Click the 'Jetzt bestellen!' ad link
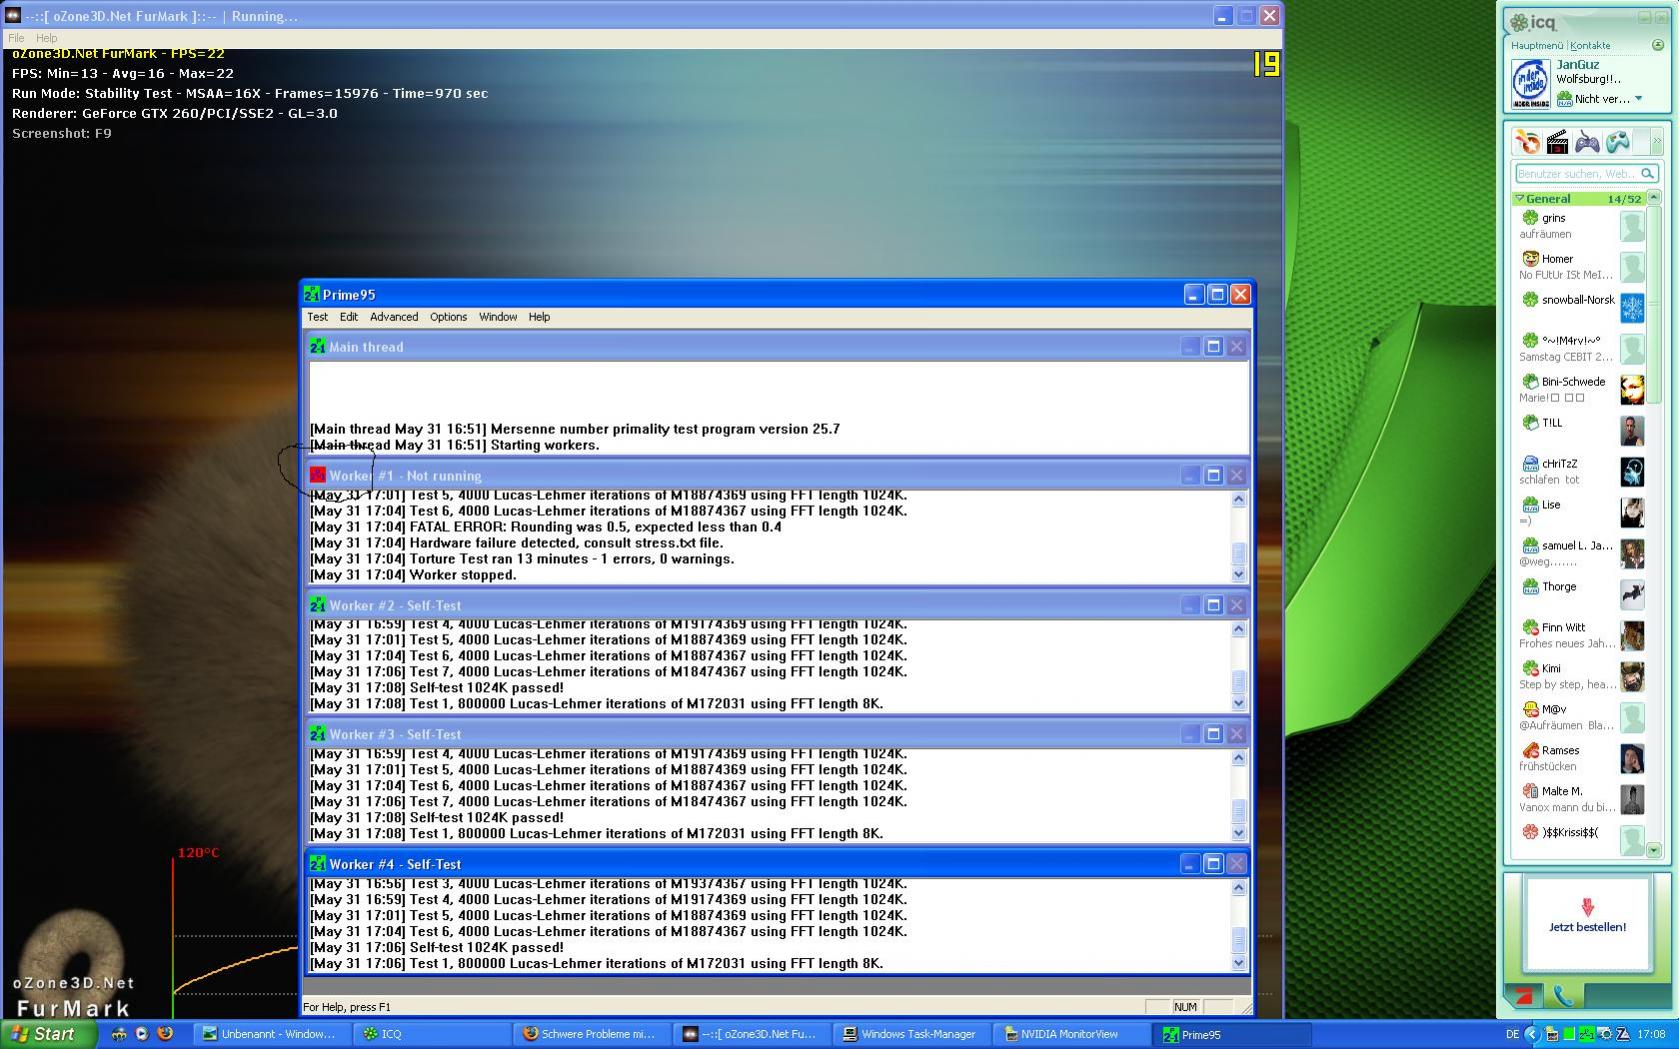Screen dimensions: 1679x1049 click(x=1587, y=927)
